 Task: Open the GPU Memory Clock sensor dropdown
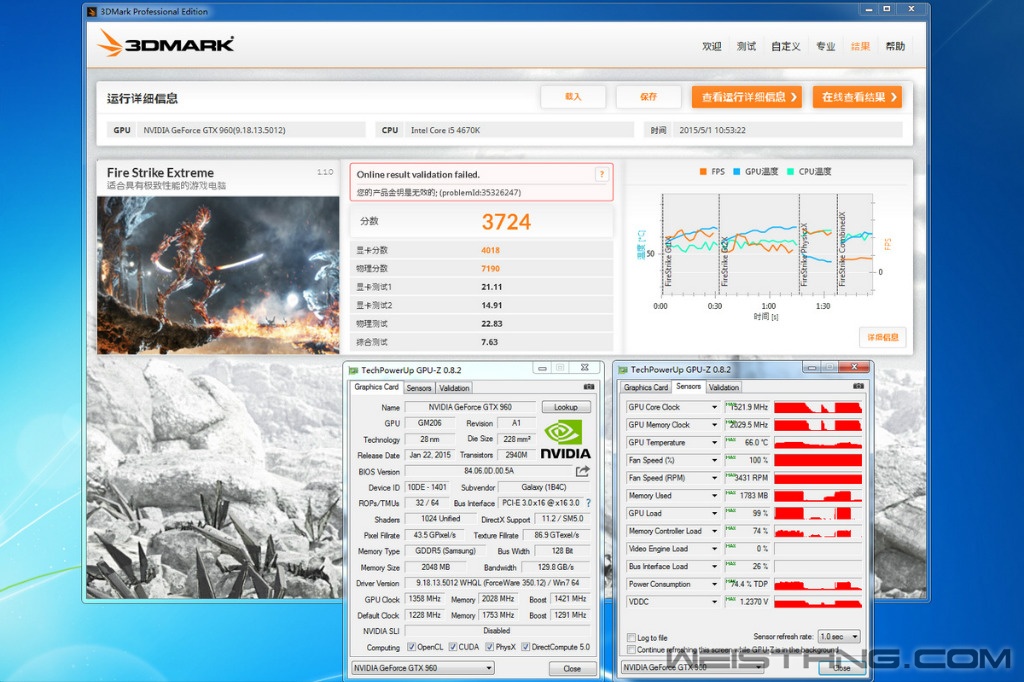[x=714, y=425]
